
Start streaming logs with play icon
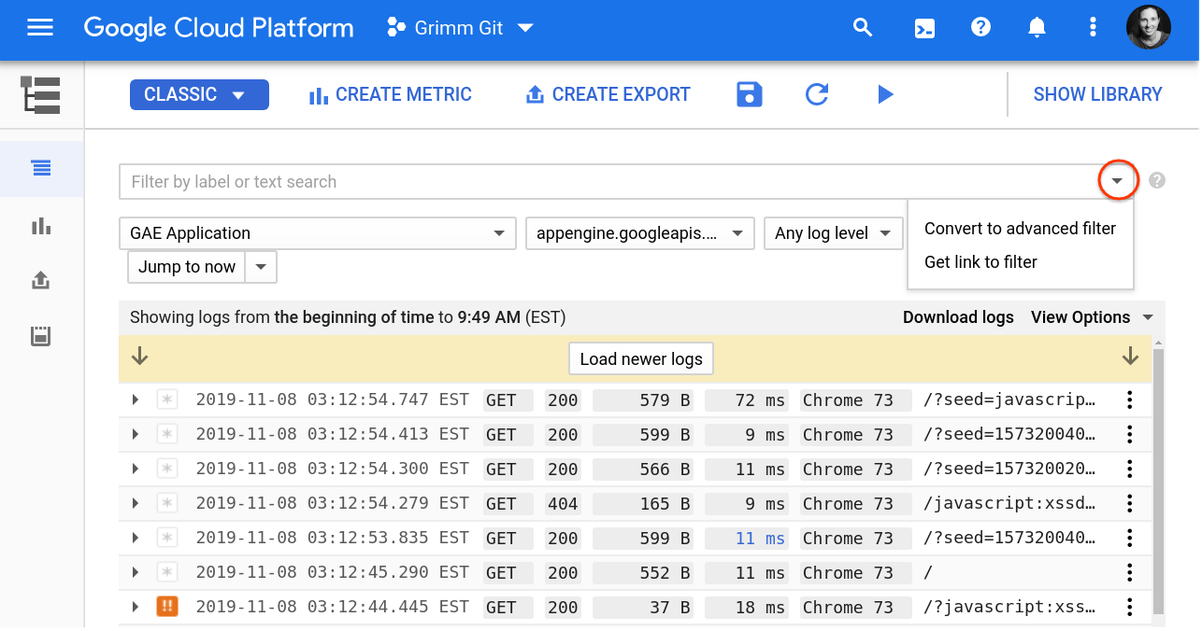coord(885,95)
